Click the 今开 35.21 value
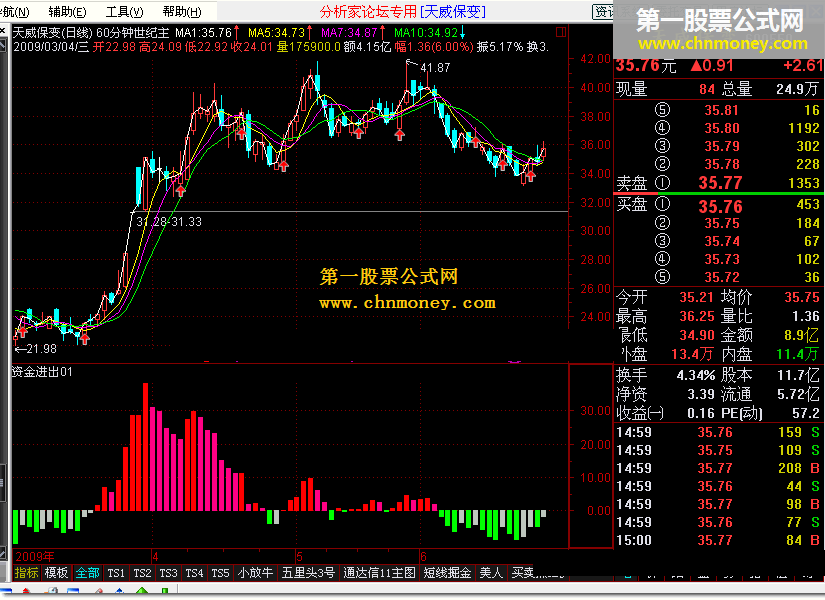 point(697,297)
